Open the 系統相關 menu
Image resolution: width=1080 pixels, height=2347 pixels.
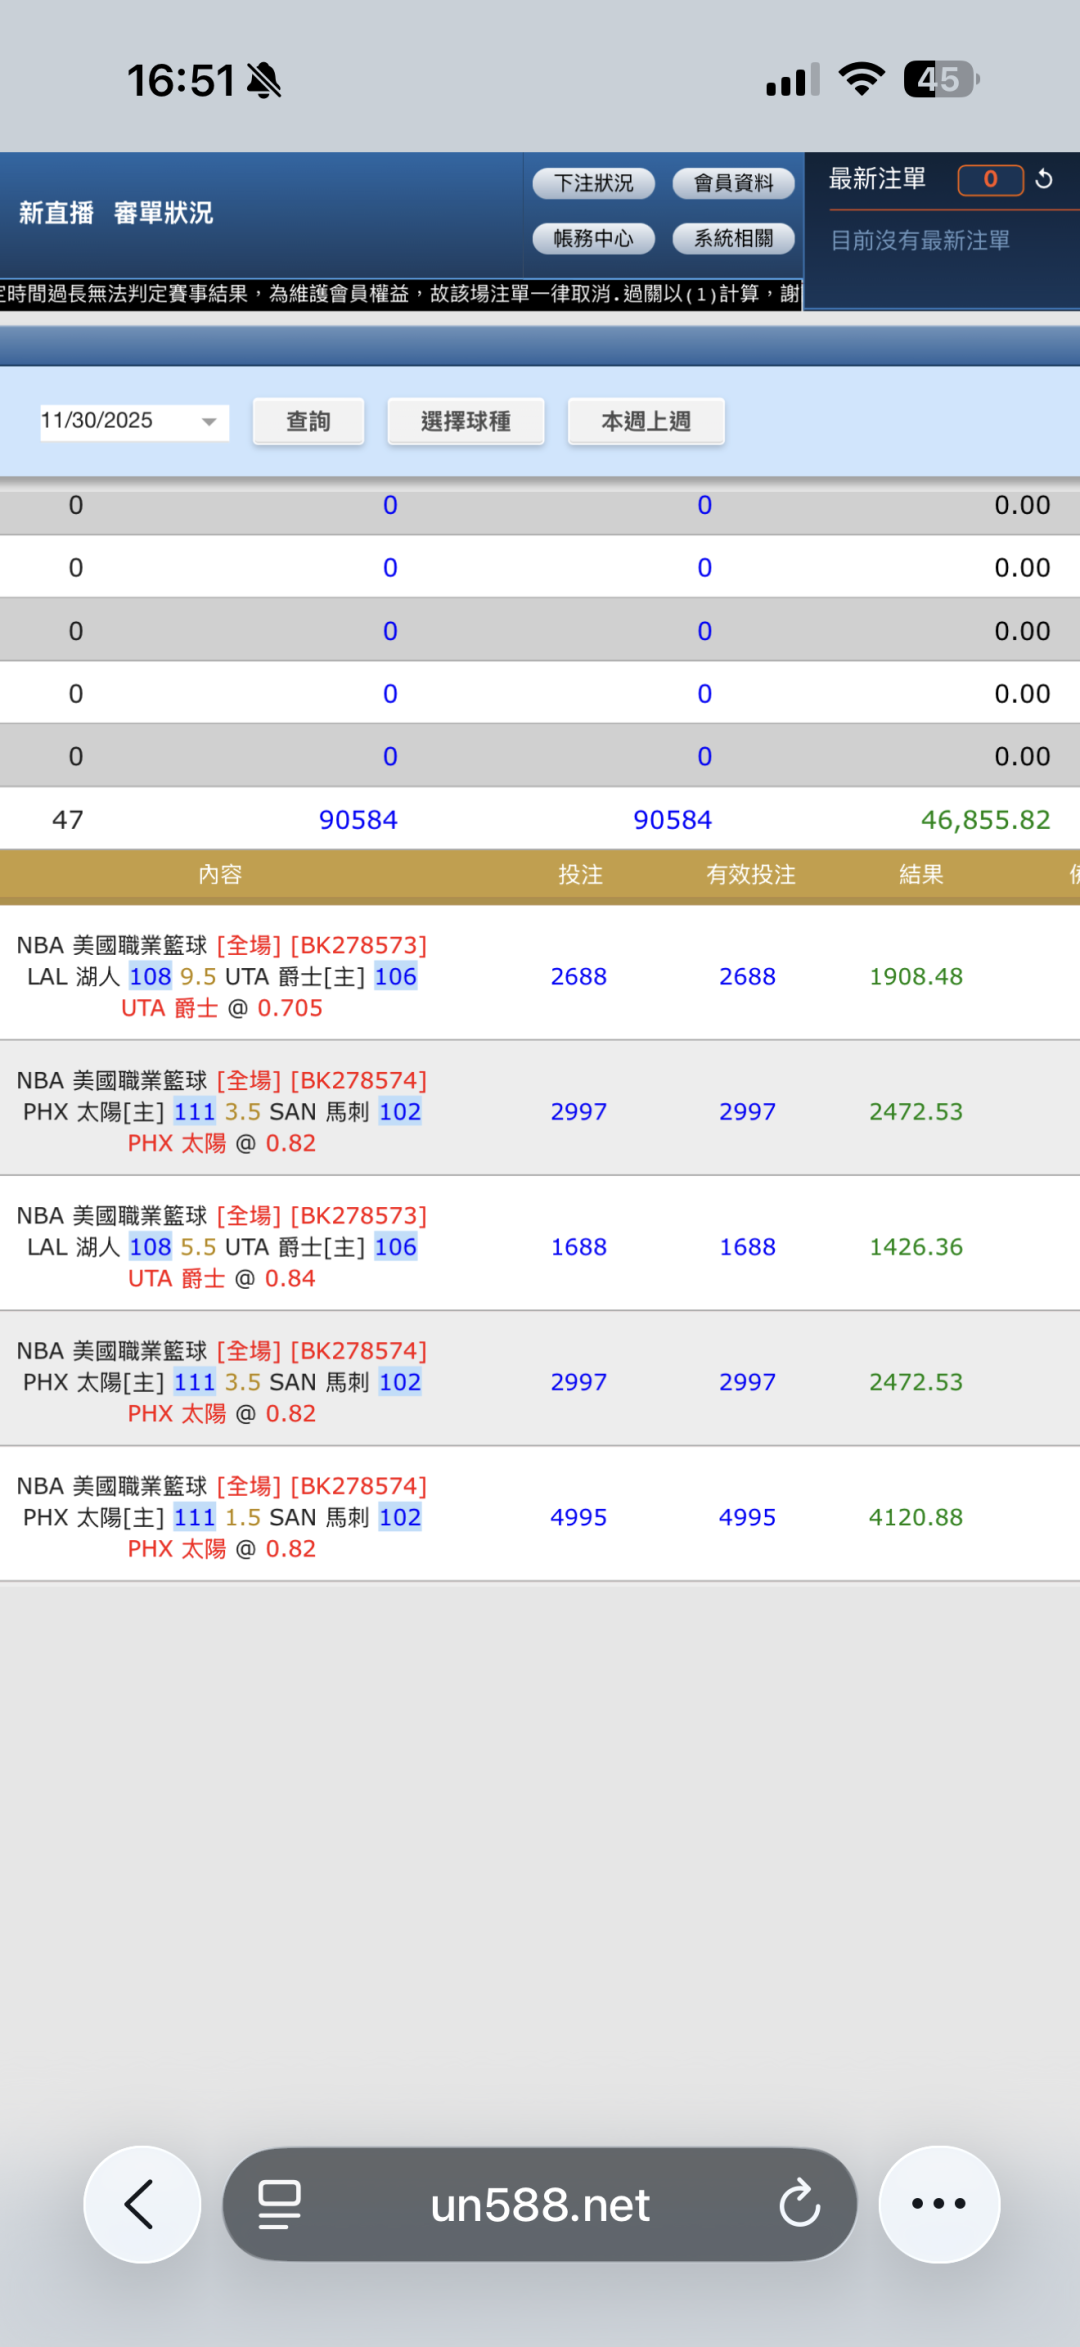point(733,238)
